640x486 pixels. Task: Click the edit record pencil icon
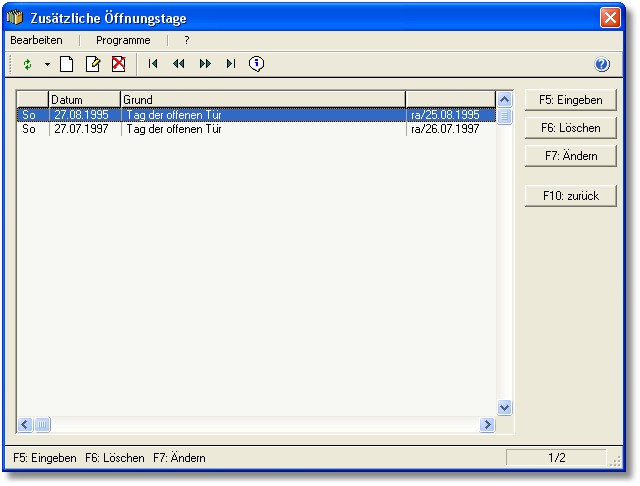[x=93, y=64]
